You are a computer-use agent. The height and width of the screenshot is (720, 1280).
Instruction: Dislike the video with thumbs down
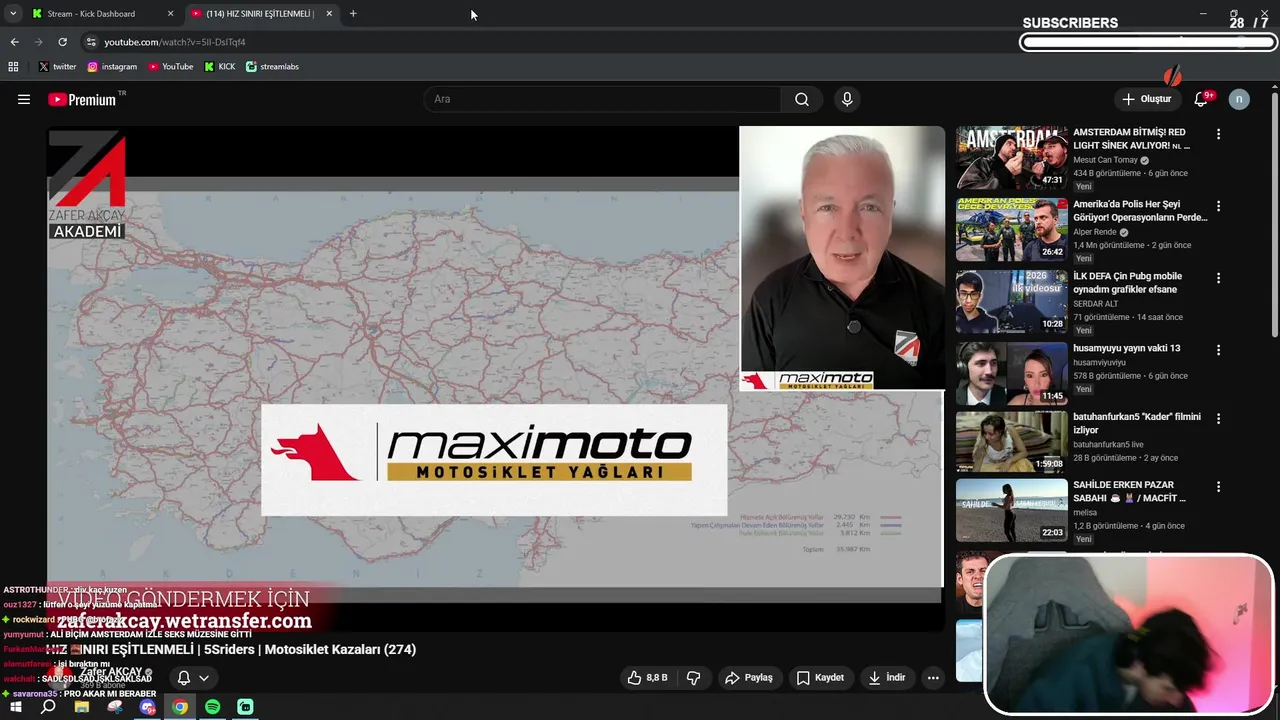tap(694, 677)
